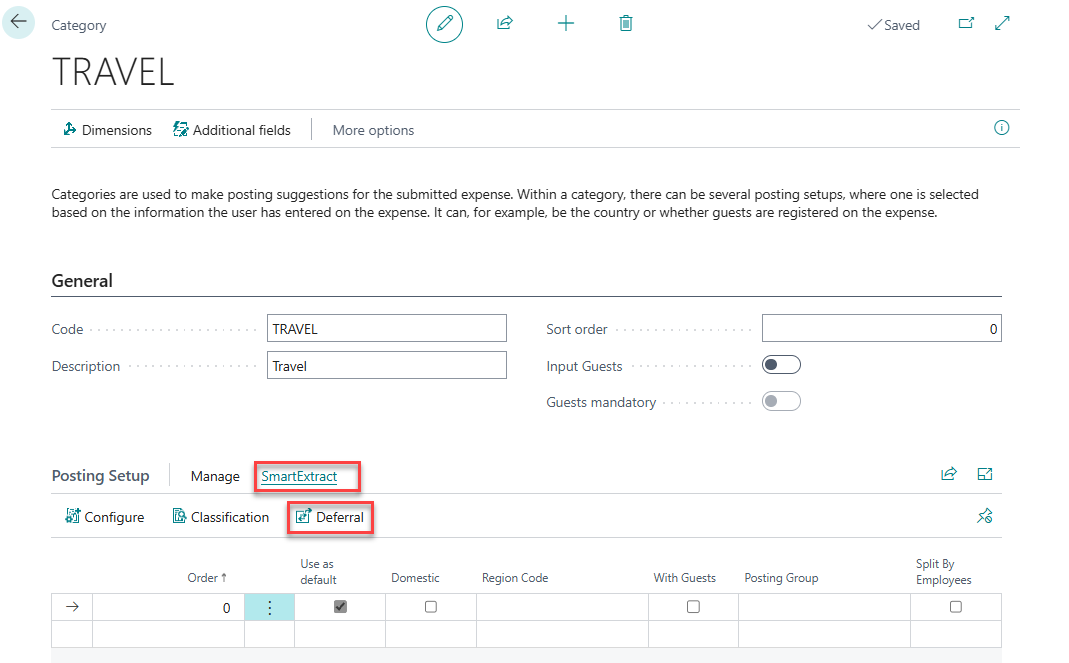Click the Description input field

click(387, 366)
